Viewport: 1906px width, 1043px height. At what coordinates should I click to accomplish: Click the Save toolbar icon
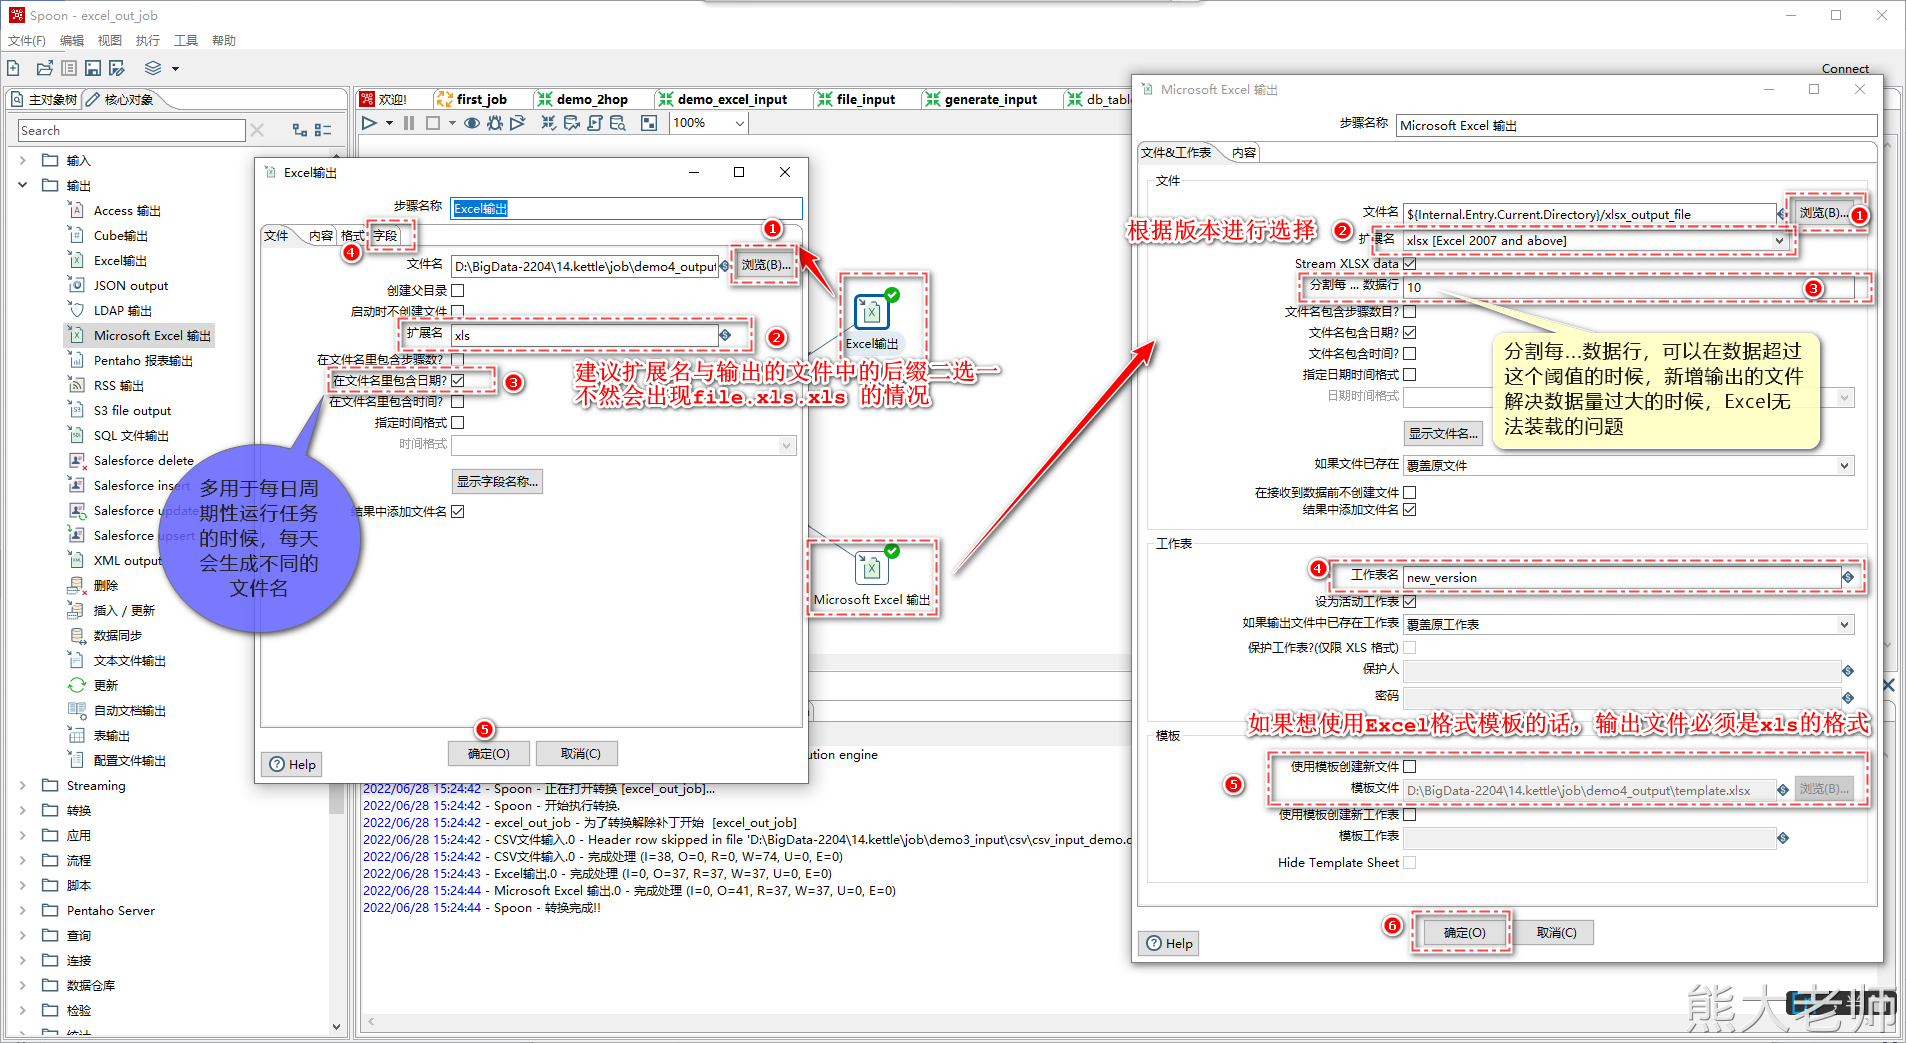click(x=93, y=68)
